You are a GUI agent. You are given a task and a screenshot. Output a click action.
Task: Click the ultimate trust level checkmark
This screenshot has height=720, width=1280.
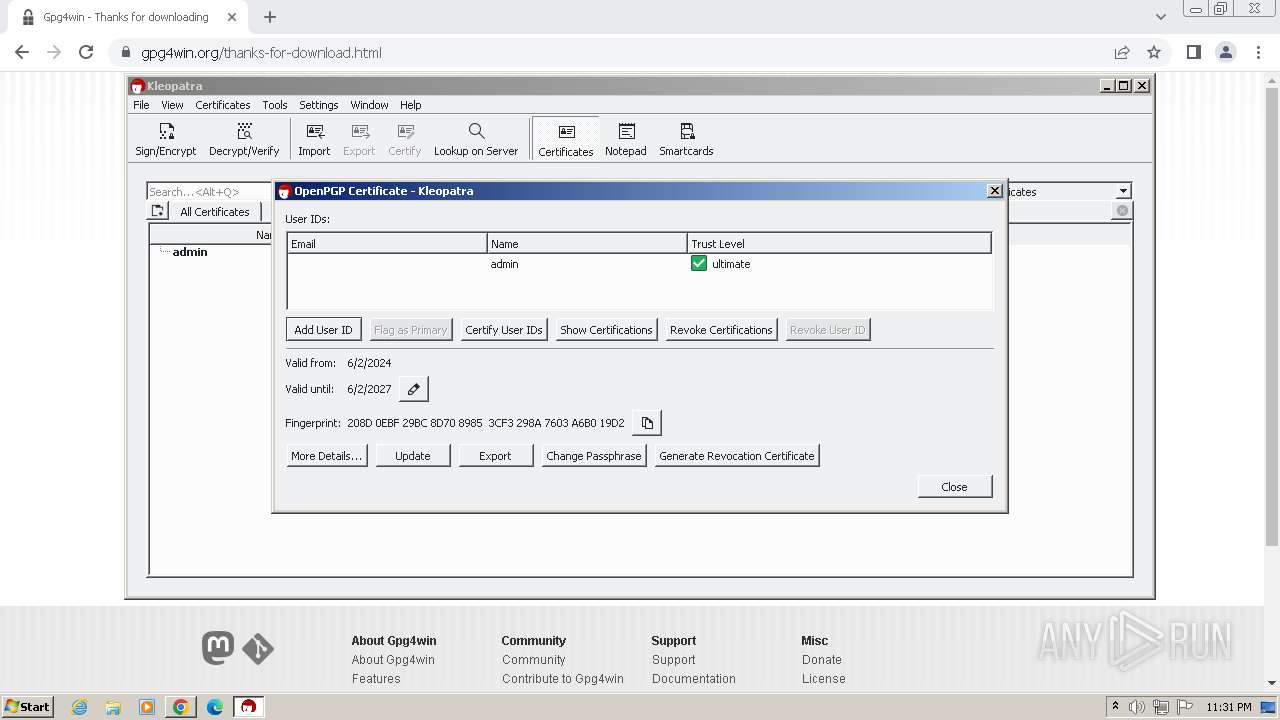(x=699, y=264)
